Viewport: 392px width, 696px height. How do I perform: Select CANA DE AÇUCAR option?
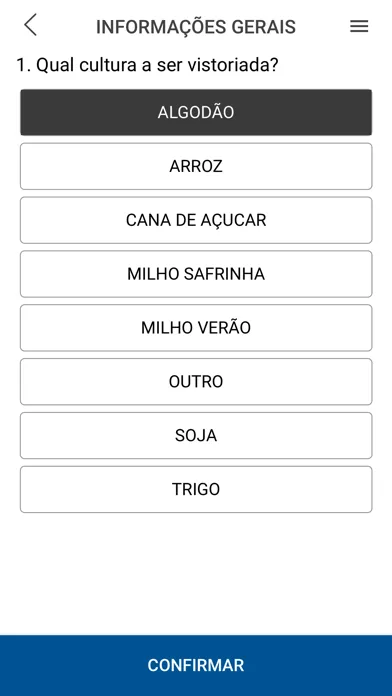click(x=196, y=220)
